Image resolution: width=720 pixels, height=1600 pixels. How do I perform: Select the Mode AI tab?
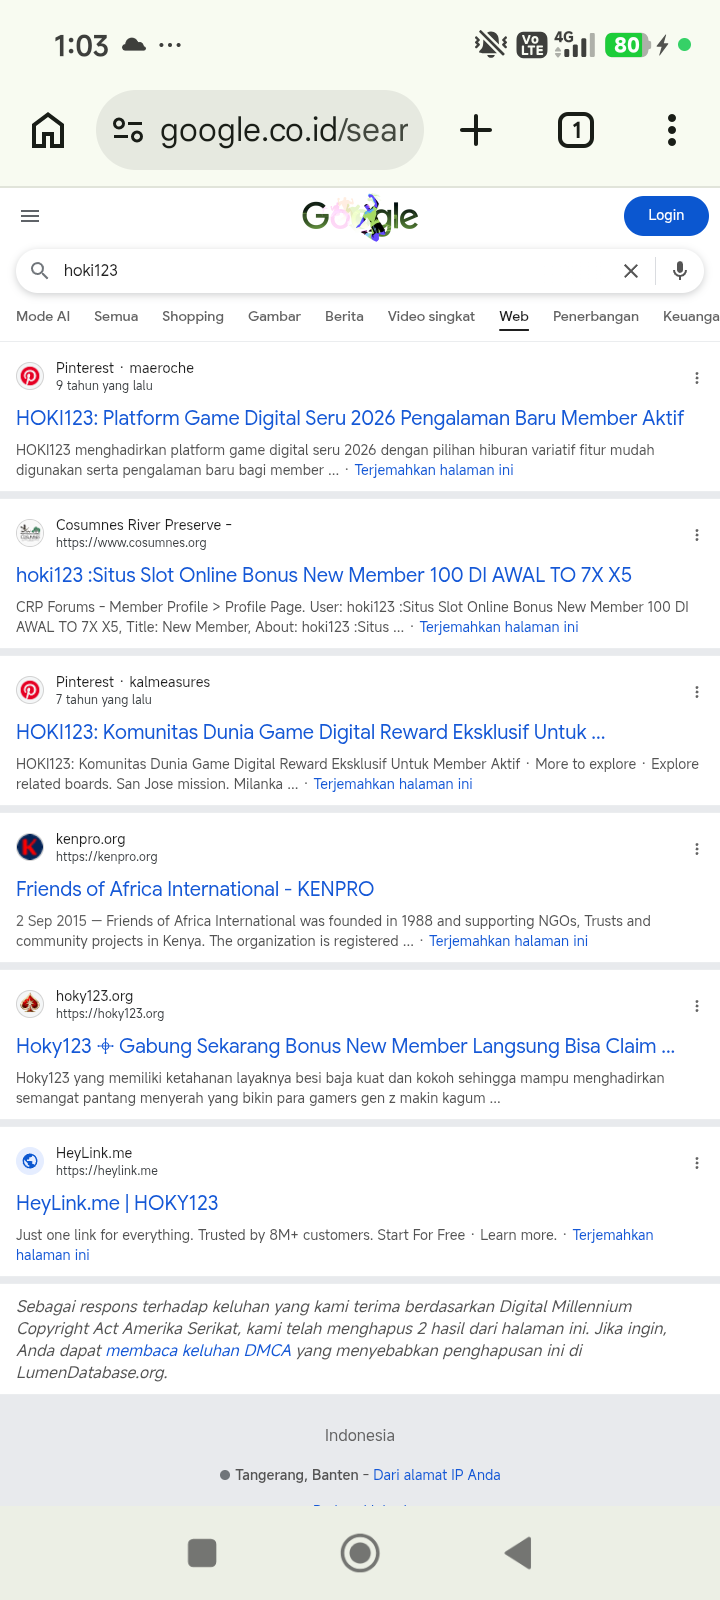[43, 316]
